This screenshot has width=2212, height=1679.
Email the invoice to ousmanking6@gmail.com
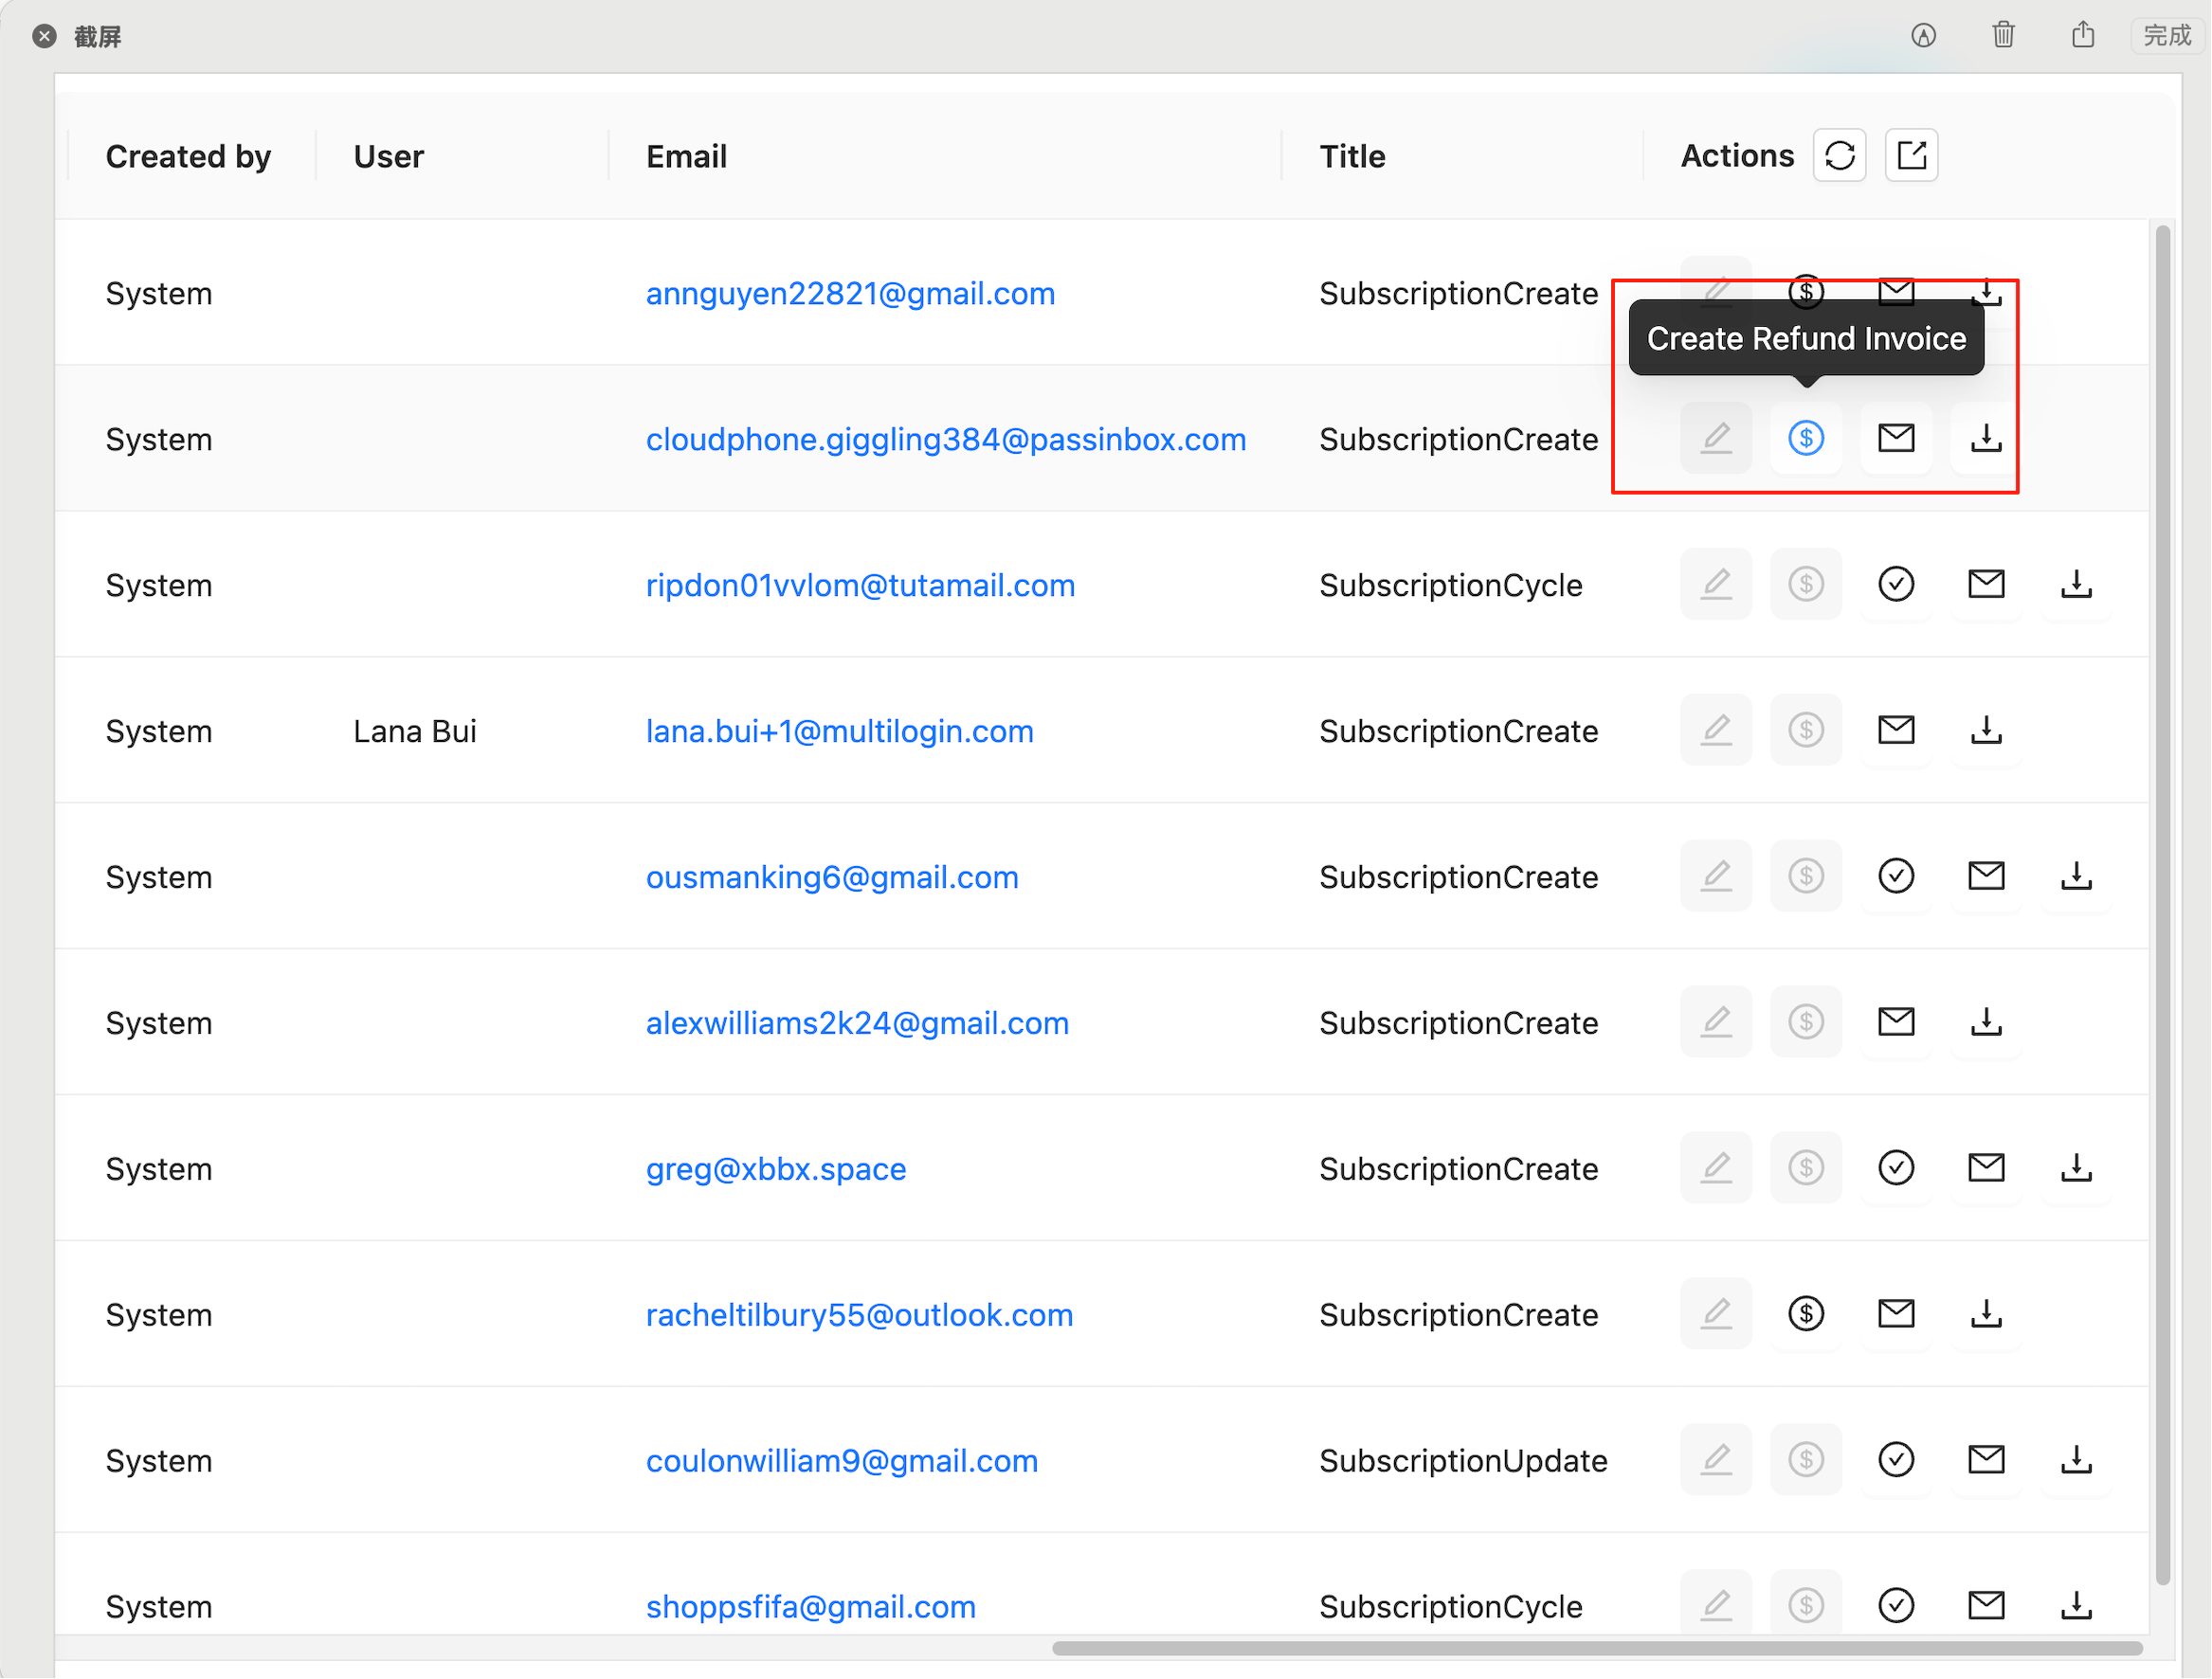coord(1986,876)
